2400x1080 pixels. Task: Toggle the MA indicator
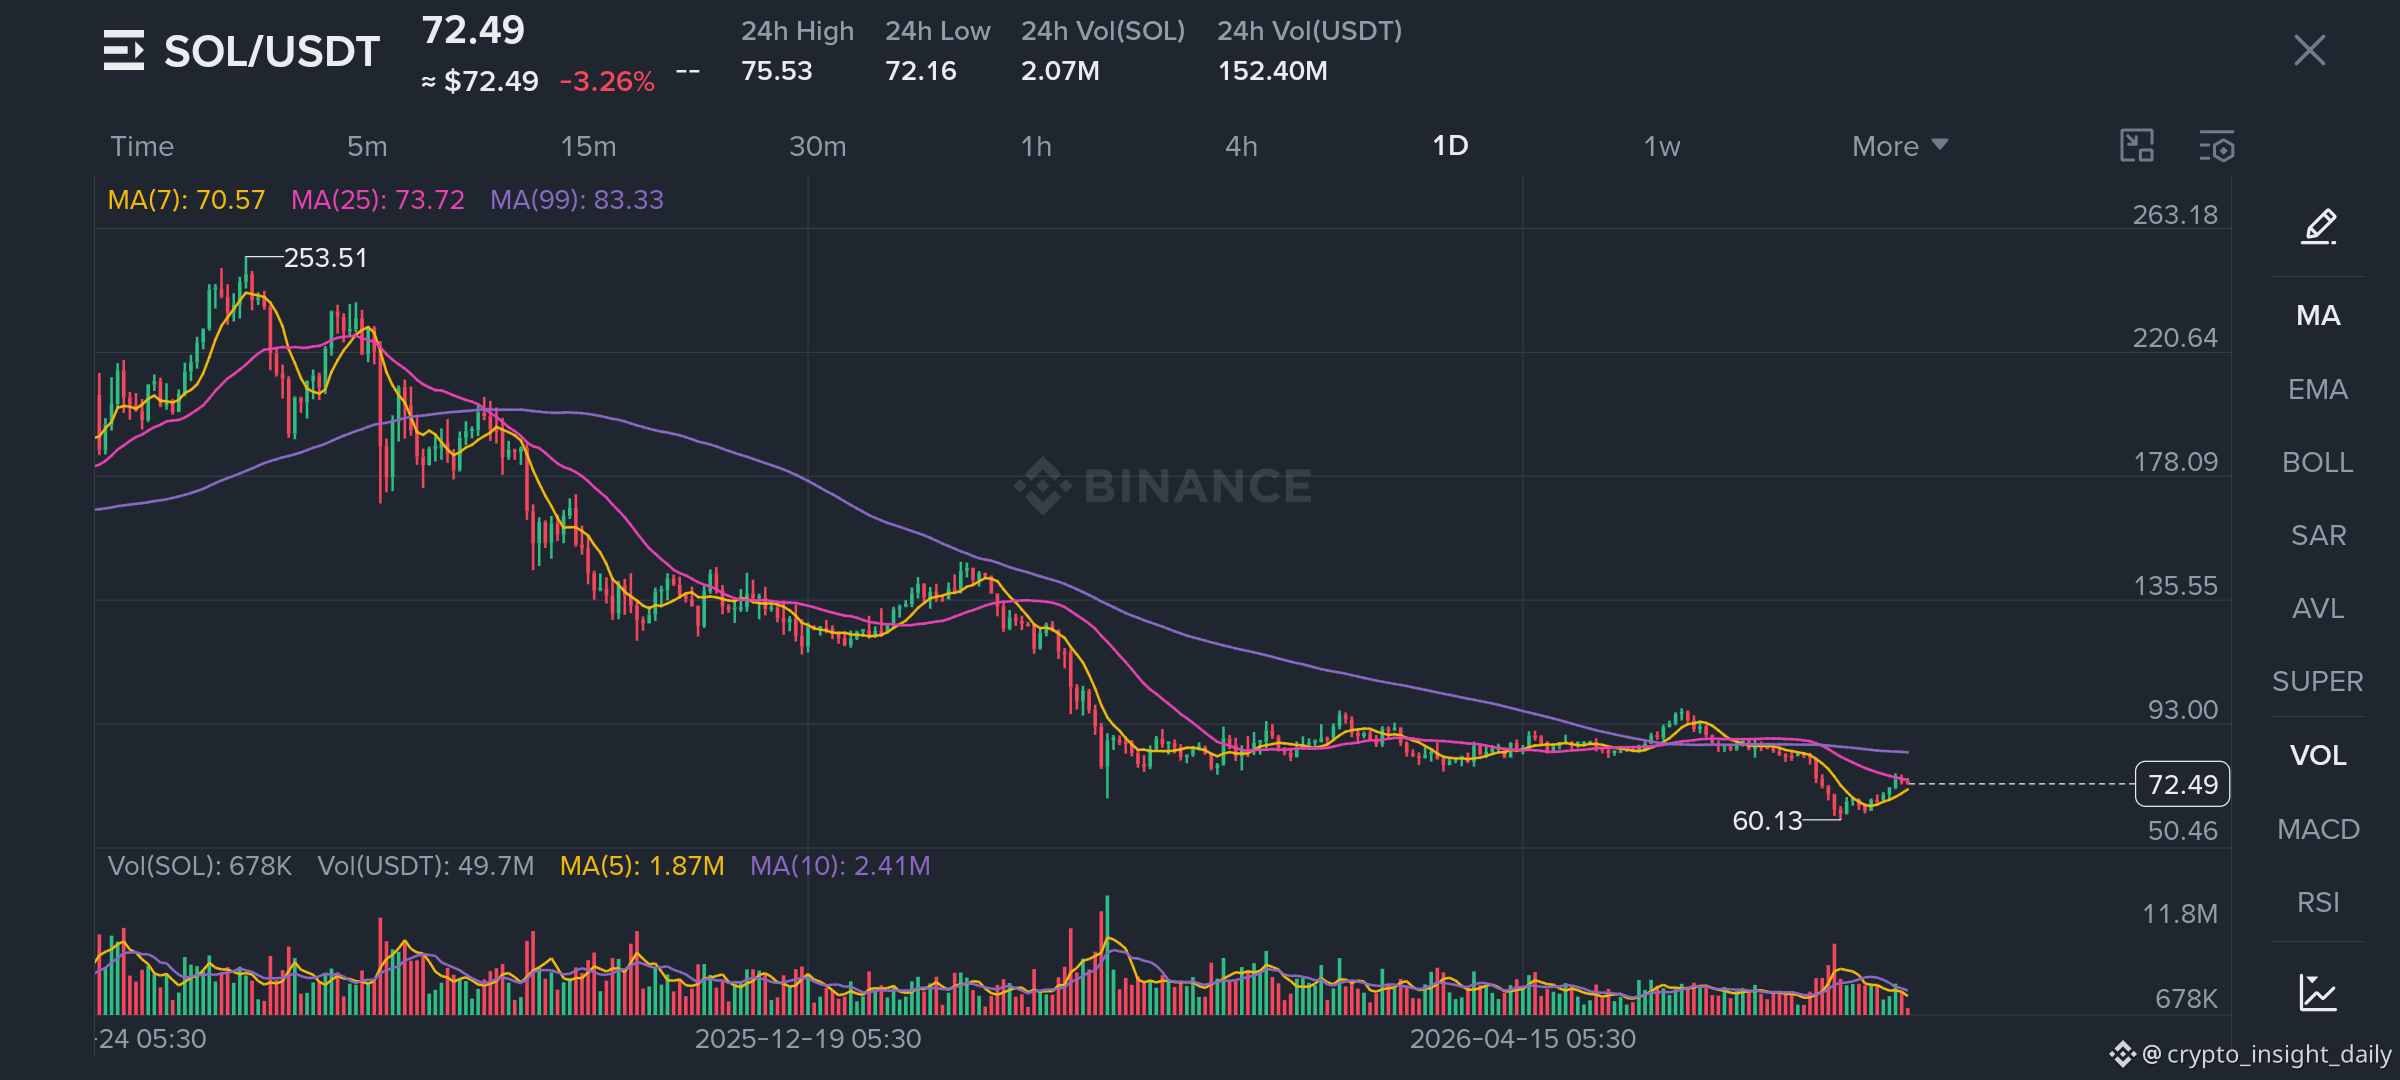(x=2318, y=315)
